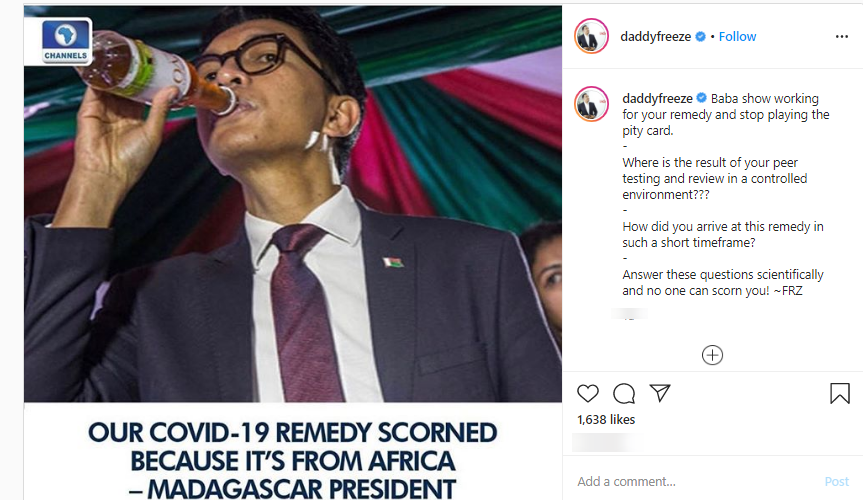Click the Channels logo on the image
Viewport: 863px width, 500px height.
click(x=66, y=40)
